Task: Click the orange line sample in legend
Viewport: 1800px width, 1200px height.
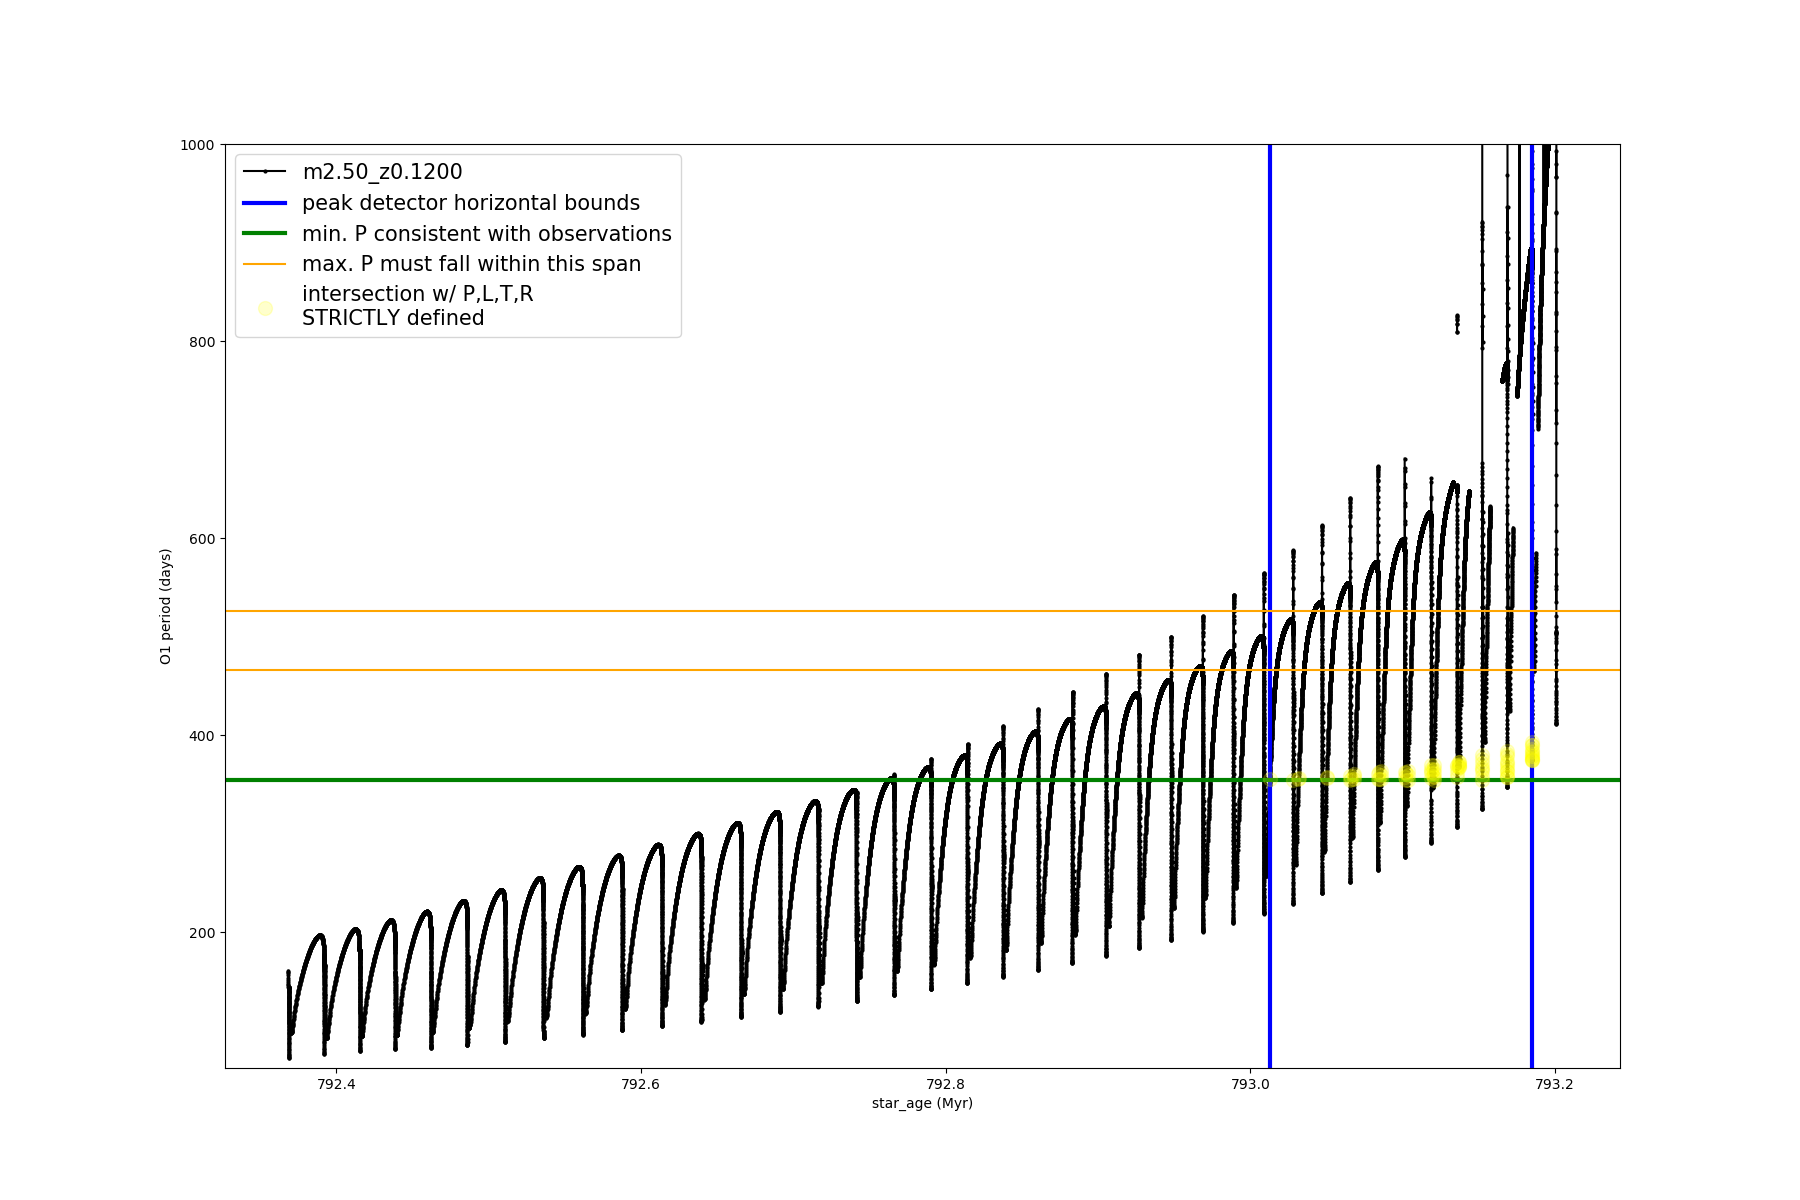Action: click(x=265, y=264)
